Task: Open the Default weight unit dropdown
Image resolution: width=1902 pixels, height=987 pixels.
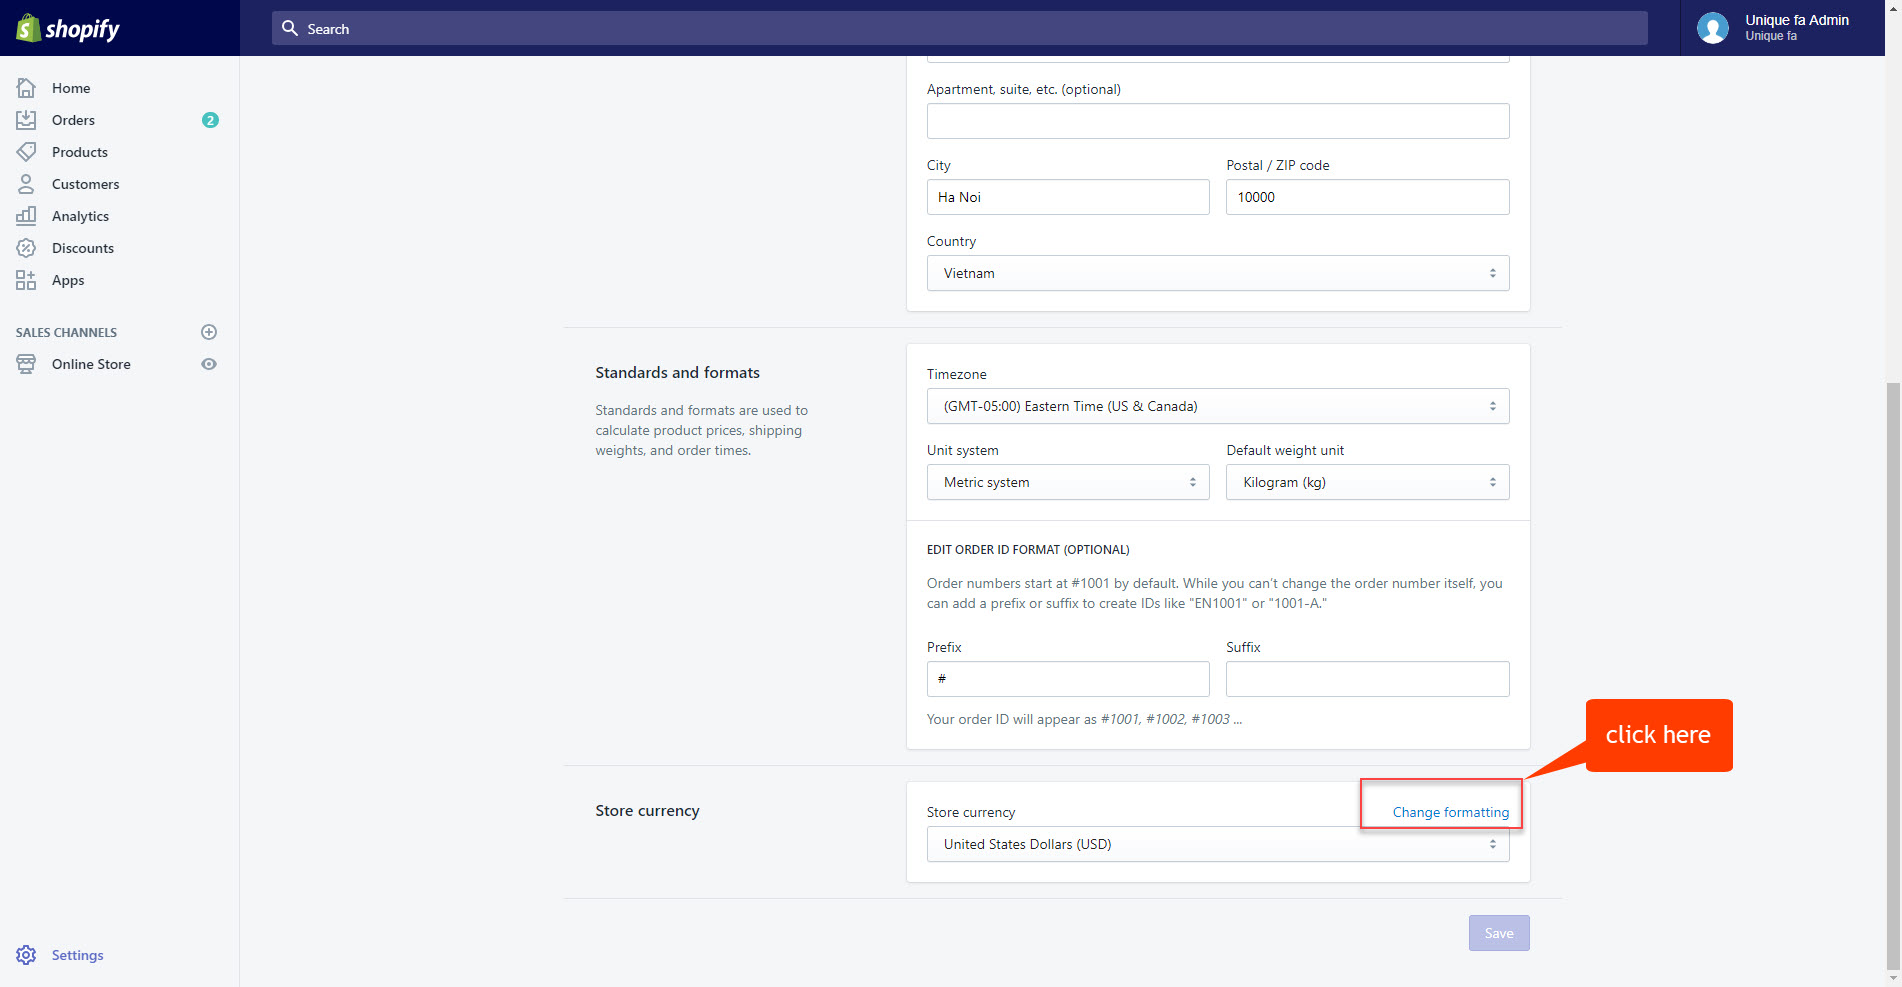Action: [x=1368, y=482]
